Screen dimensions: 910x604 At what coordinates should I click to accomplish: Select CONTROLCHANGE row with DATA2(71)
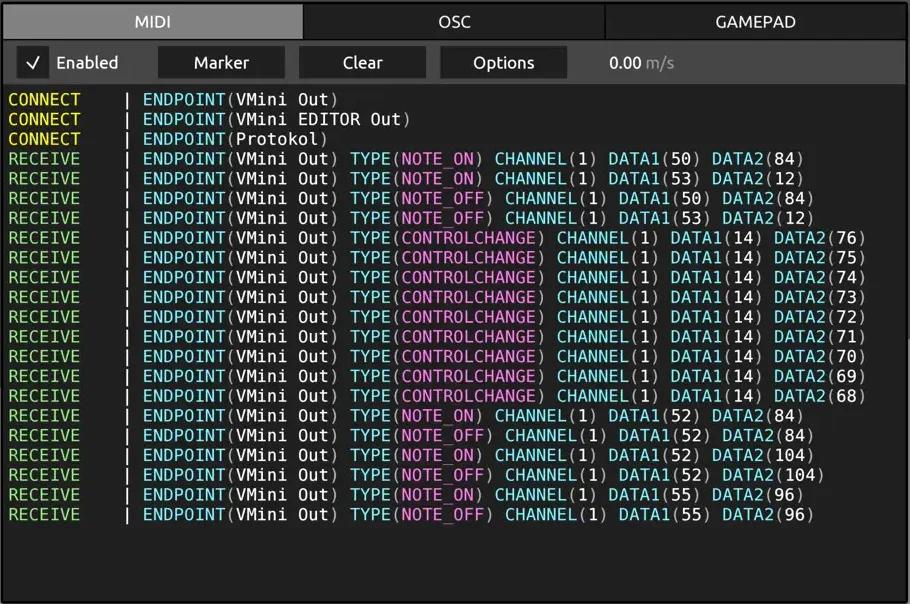pos(437,337)
